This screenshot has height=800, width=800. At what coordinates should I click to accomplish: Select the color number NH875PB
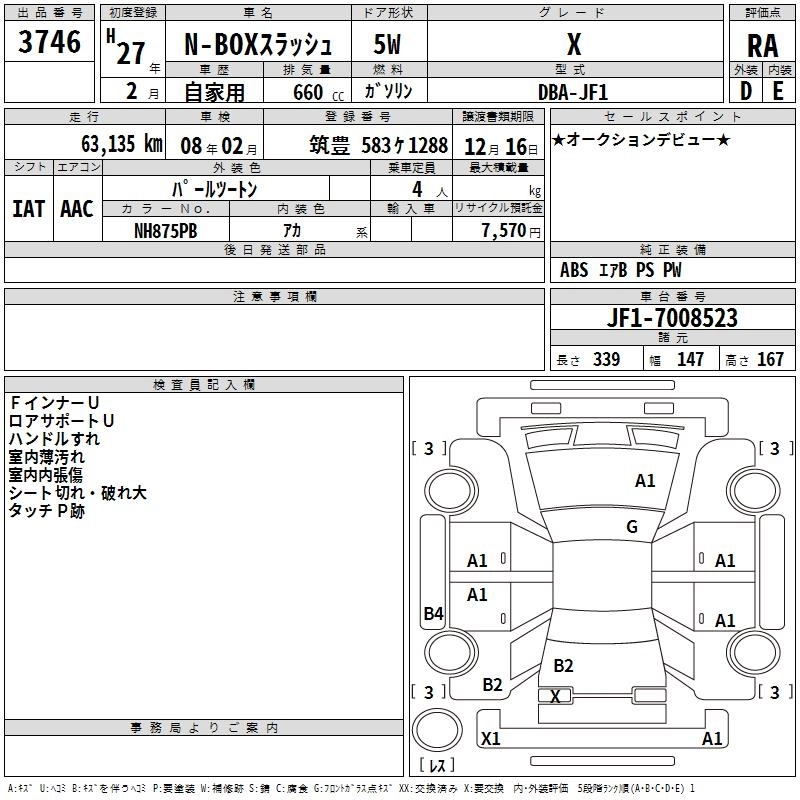[165, 230]
